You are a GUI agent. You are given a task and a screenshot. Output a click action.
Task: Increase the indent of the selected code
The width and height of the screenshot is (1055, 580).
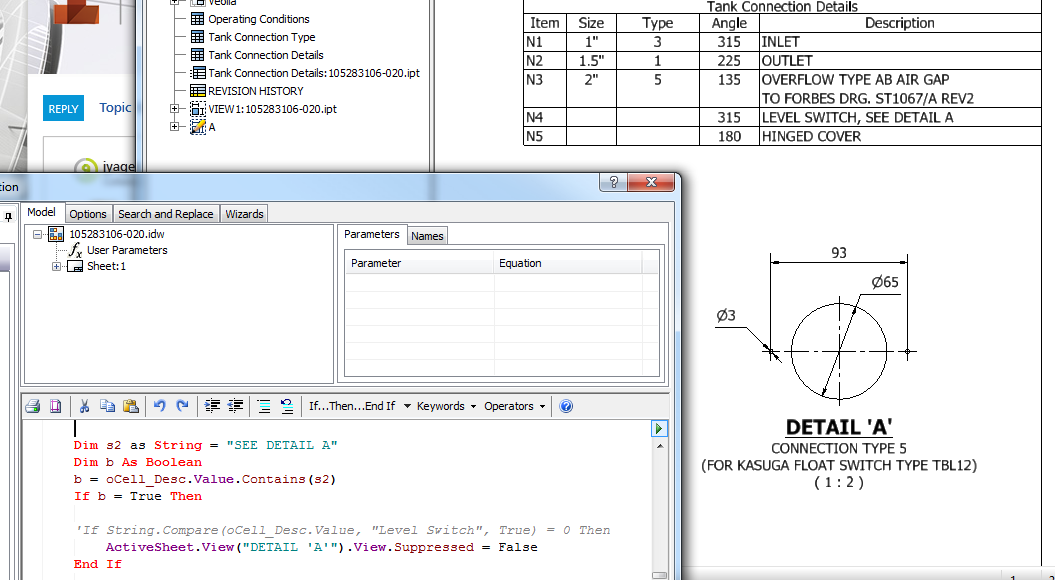point(210,406)
